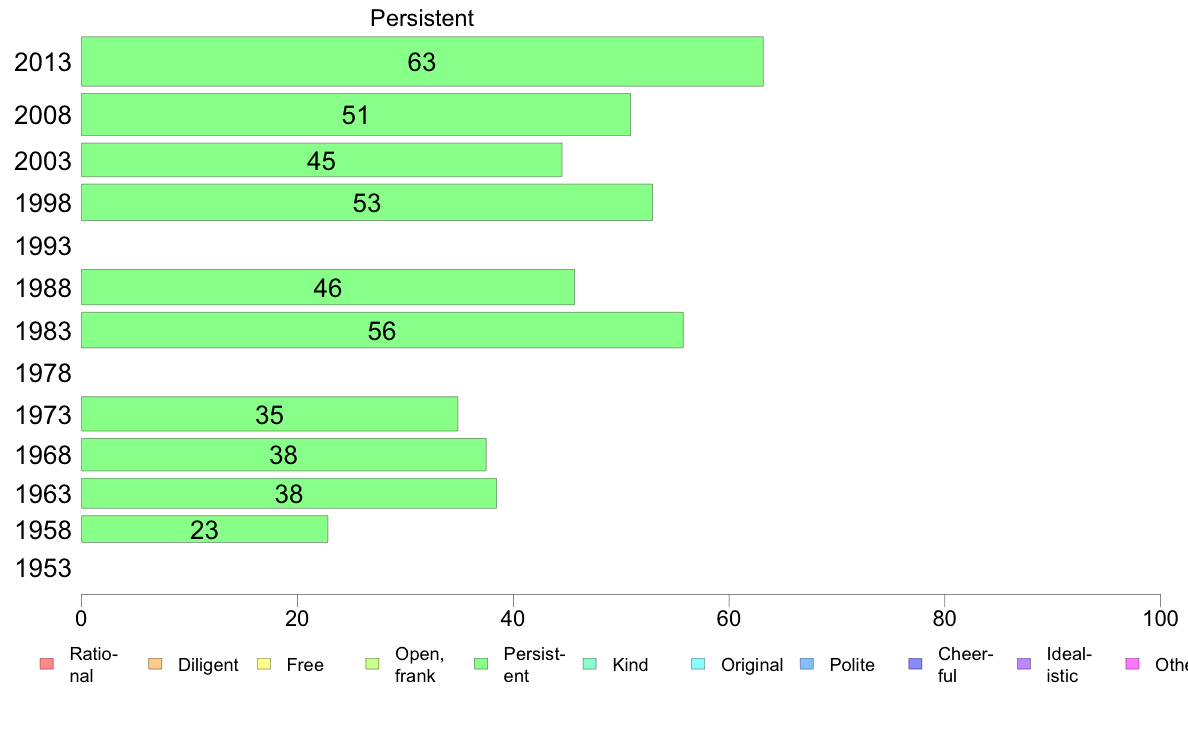Click the 1993 year label
Image resolution: width=1188 pixels, height=736 pixels.
coord(43,246)
